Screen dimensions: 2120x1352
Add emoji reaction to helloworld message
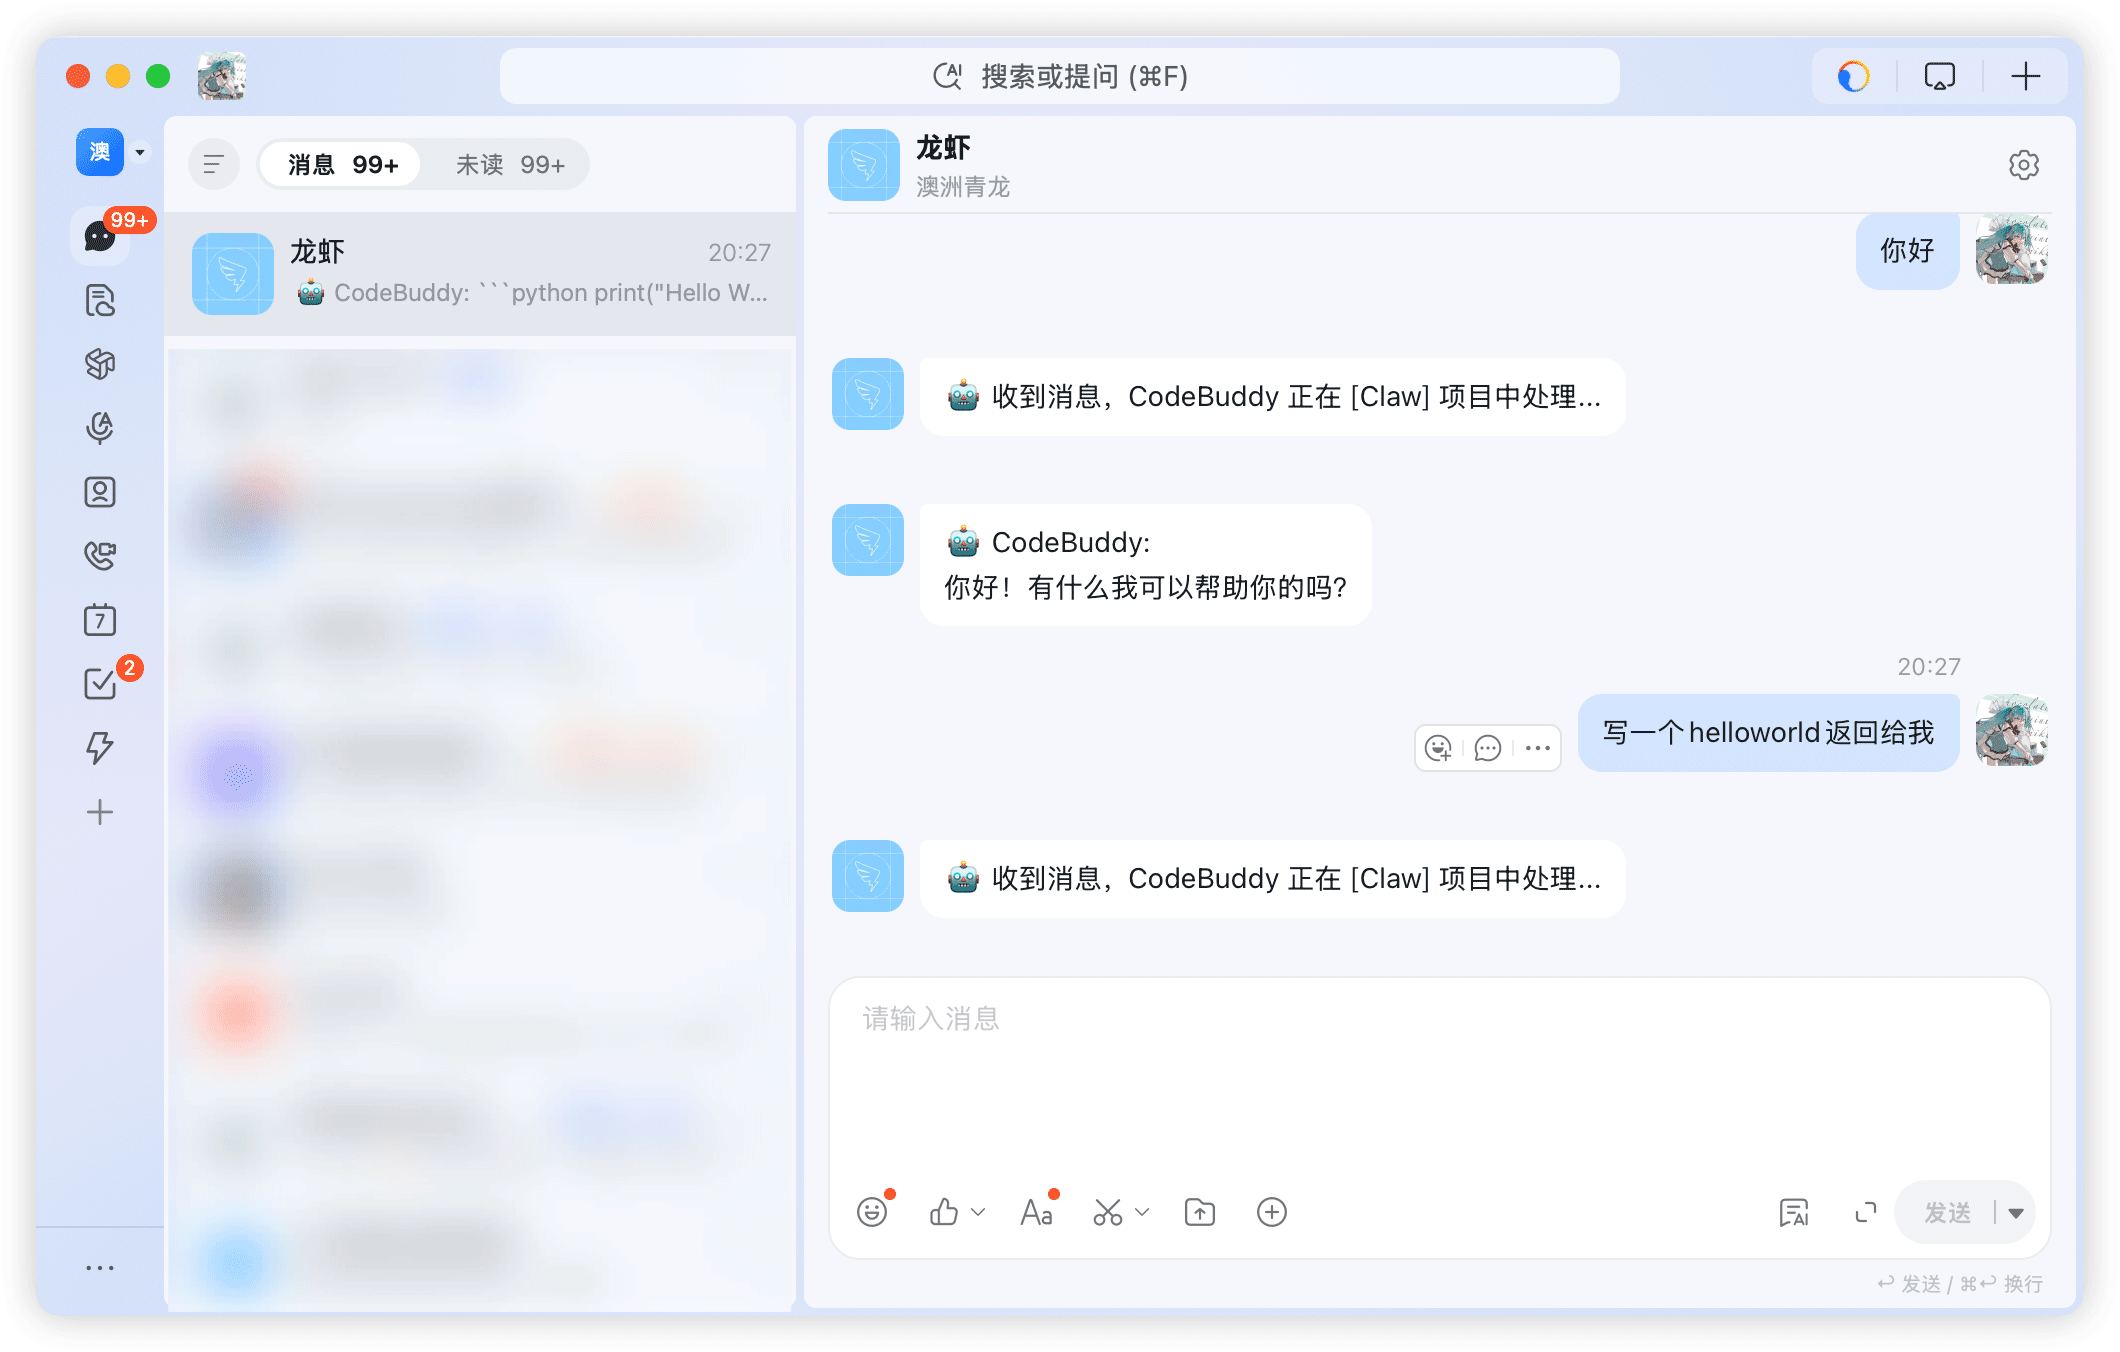coord(1438,748)
